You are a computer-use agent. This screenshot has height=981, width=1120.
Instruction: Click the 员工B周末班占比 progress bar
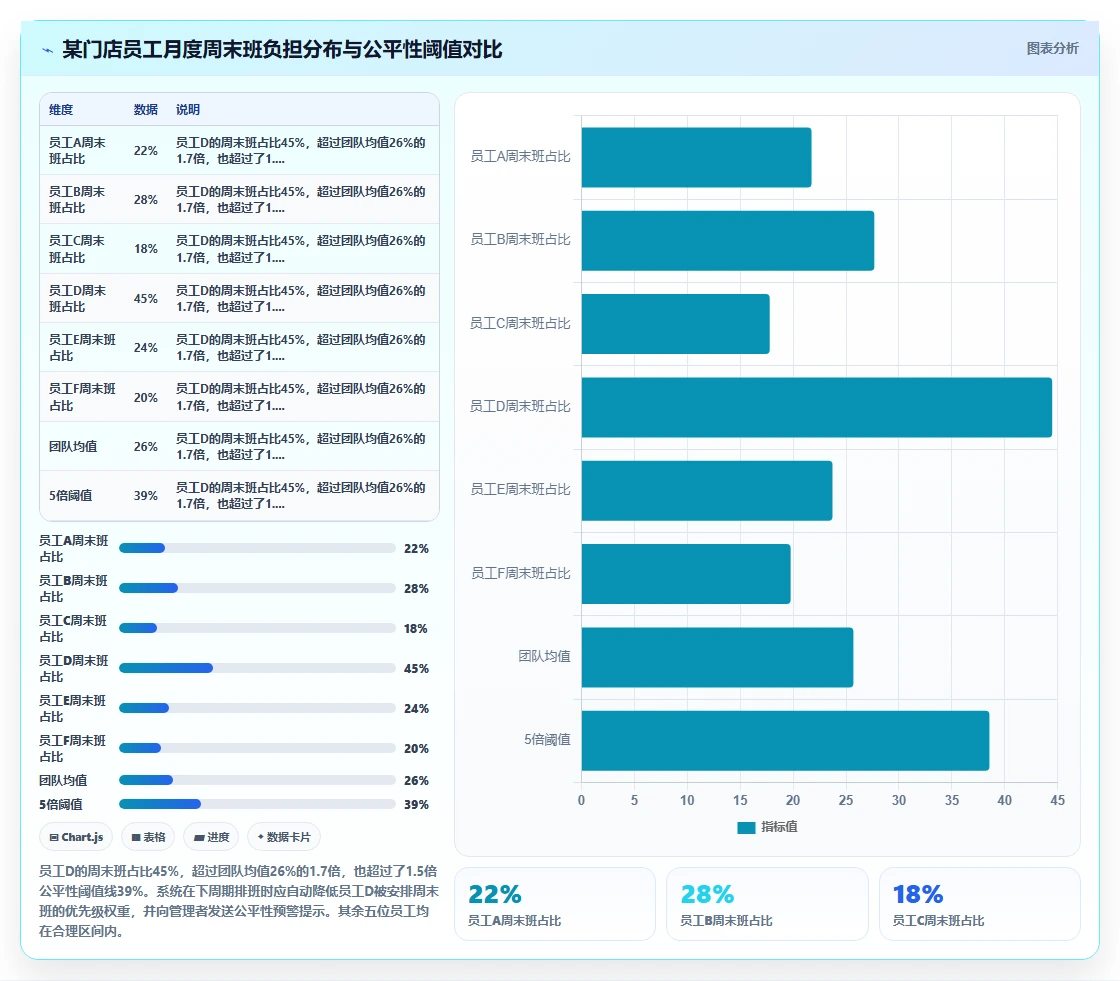point(257,588)
